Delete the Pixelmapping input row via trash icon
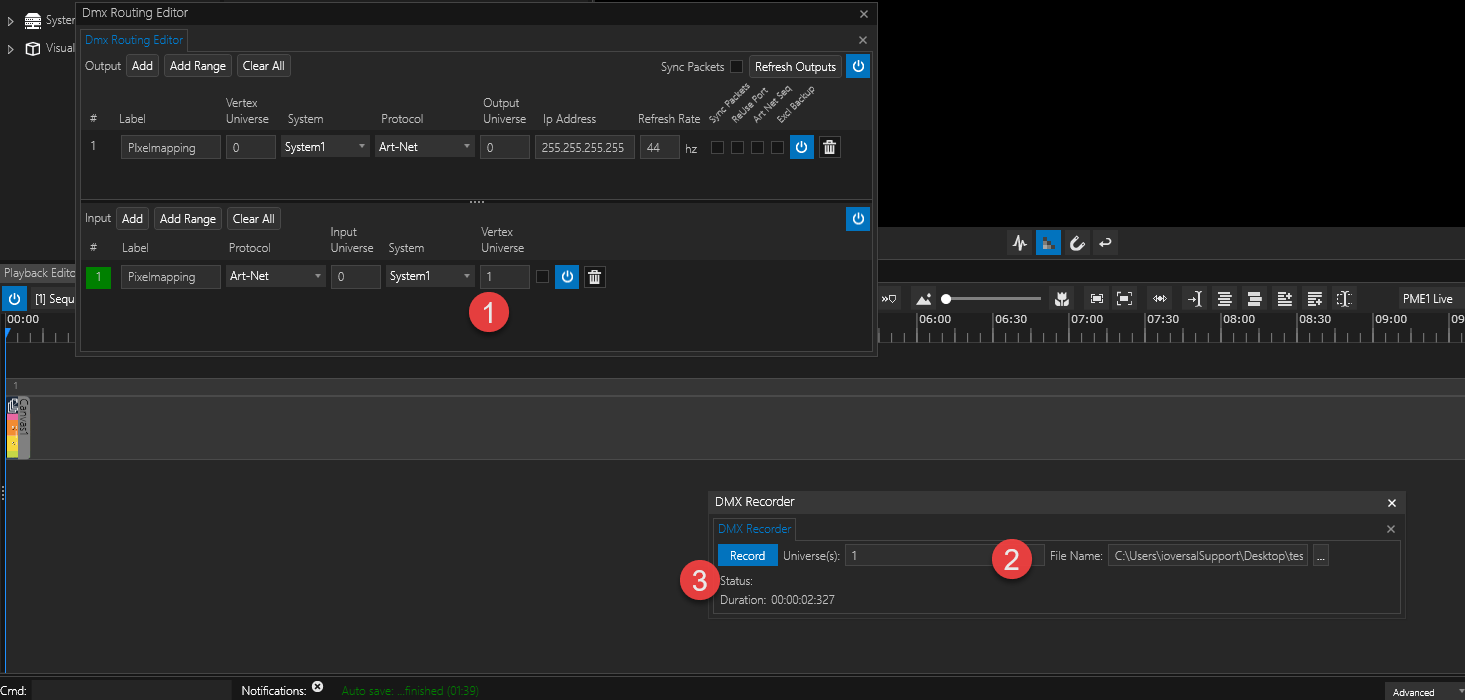 point(594,277)
